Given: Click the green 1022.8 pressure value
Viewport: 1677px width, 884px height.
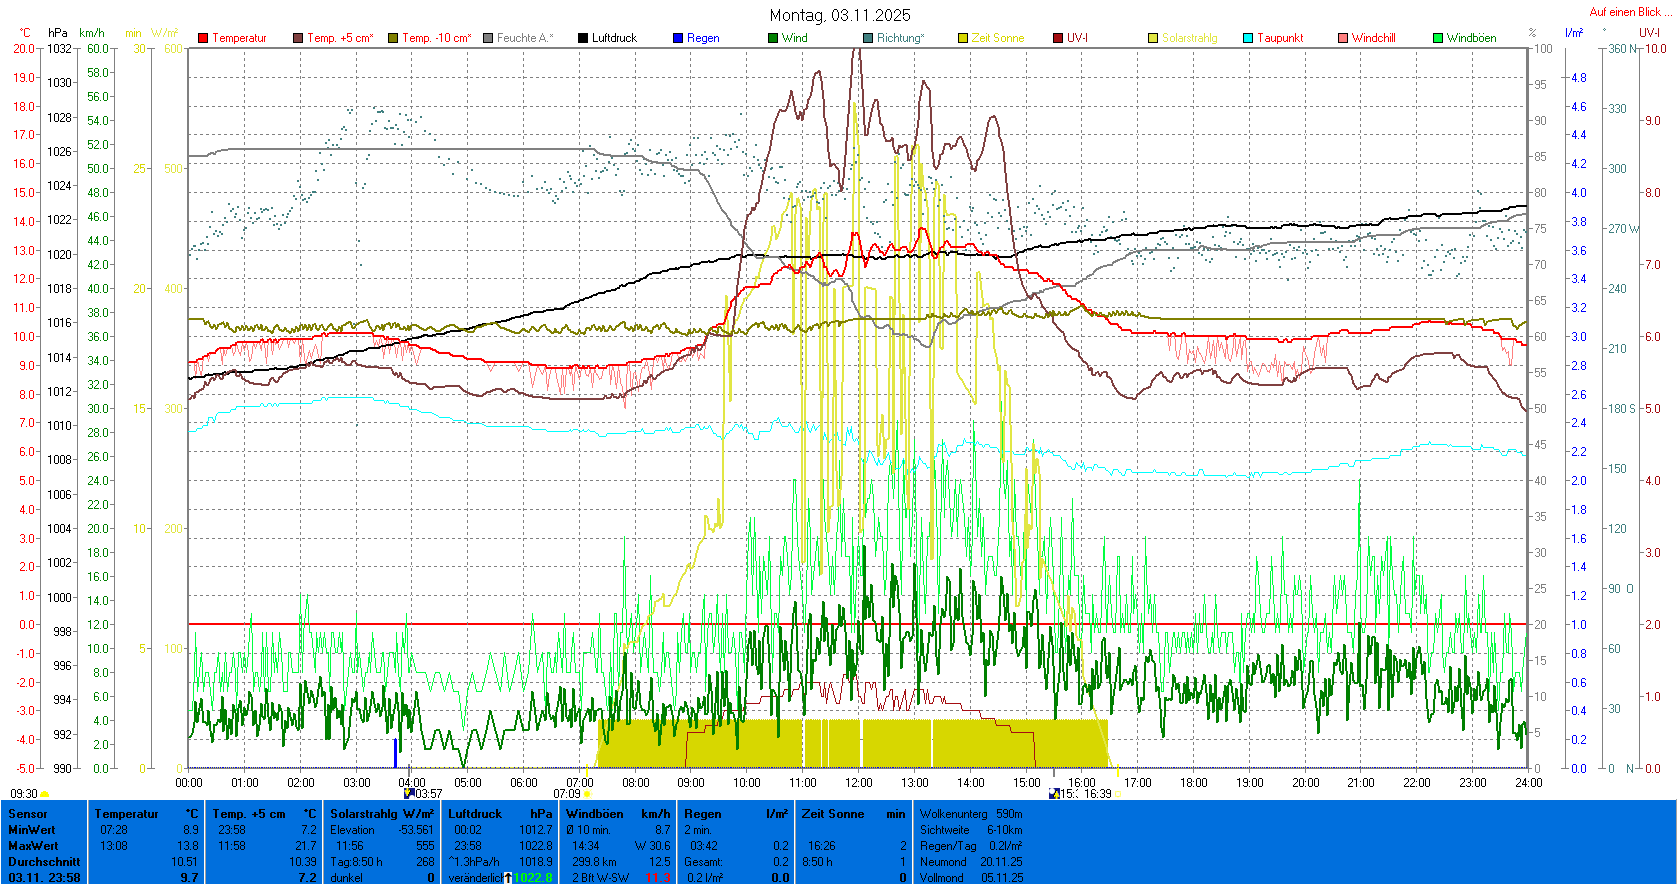Looking at the screenshot, I should pos(532,878).
